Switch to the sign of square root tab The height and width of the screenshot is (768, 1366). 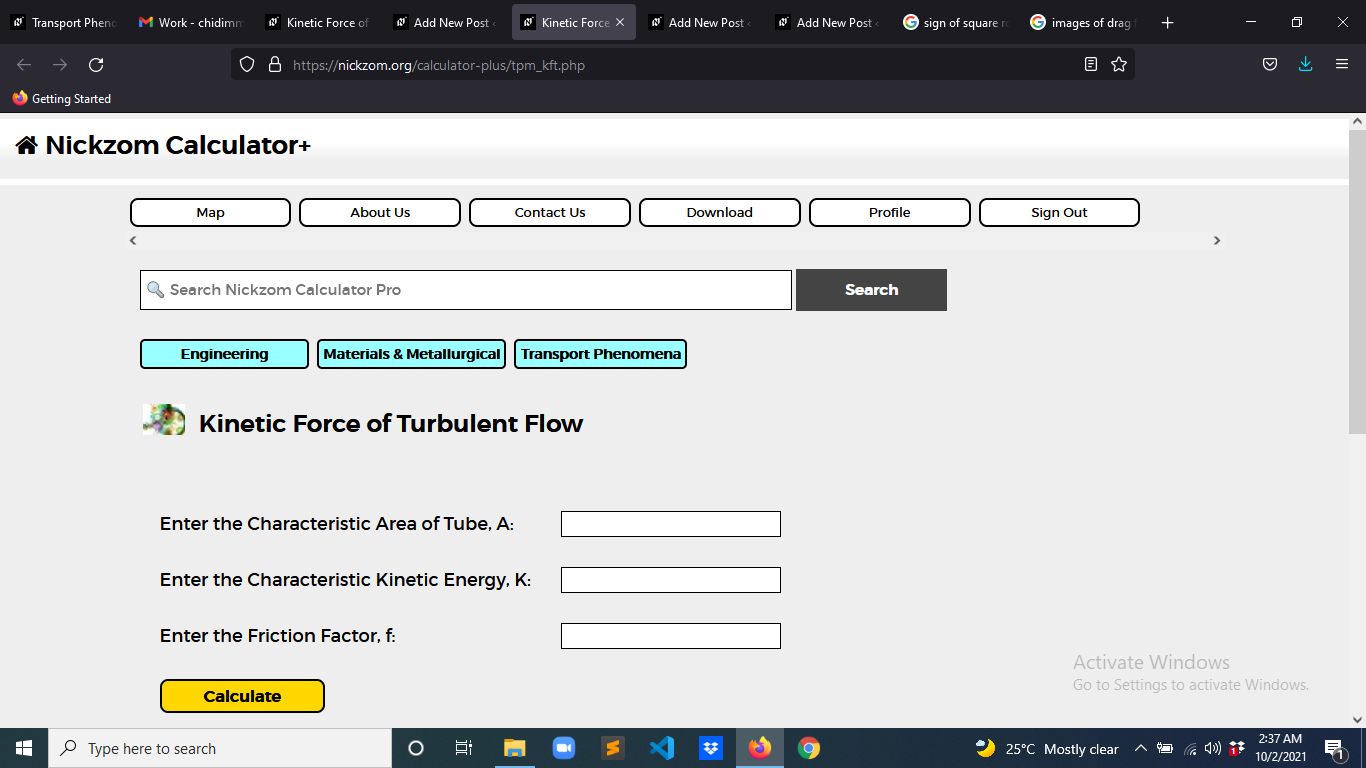click(955, 22)
